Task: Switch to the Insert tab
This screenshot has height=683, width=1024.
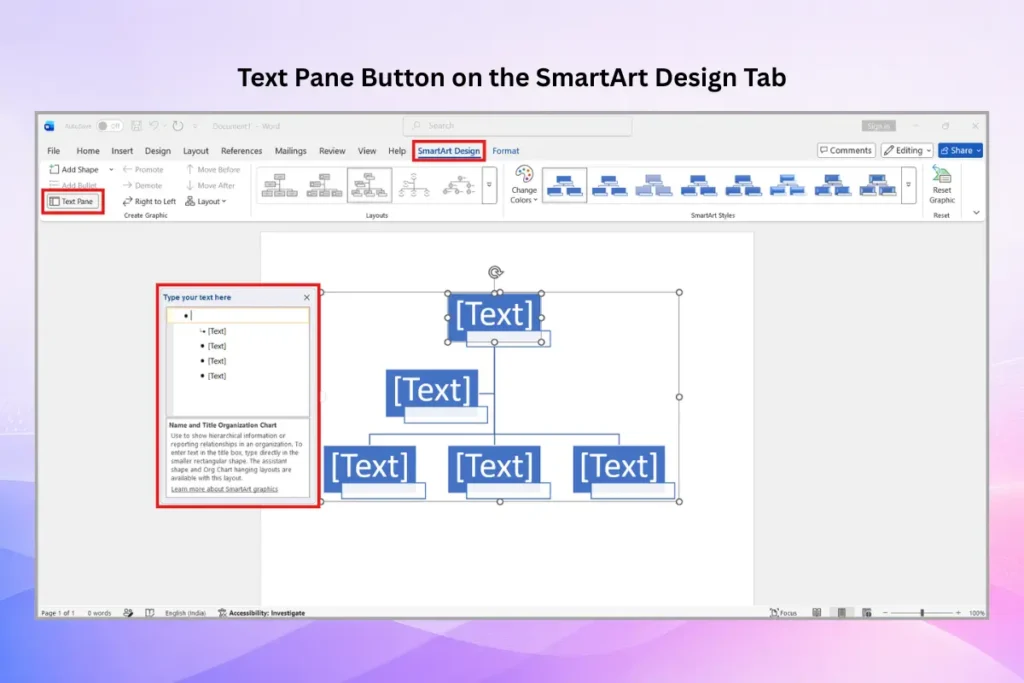Action: point(122,151)
